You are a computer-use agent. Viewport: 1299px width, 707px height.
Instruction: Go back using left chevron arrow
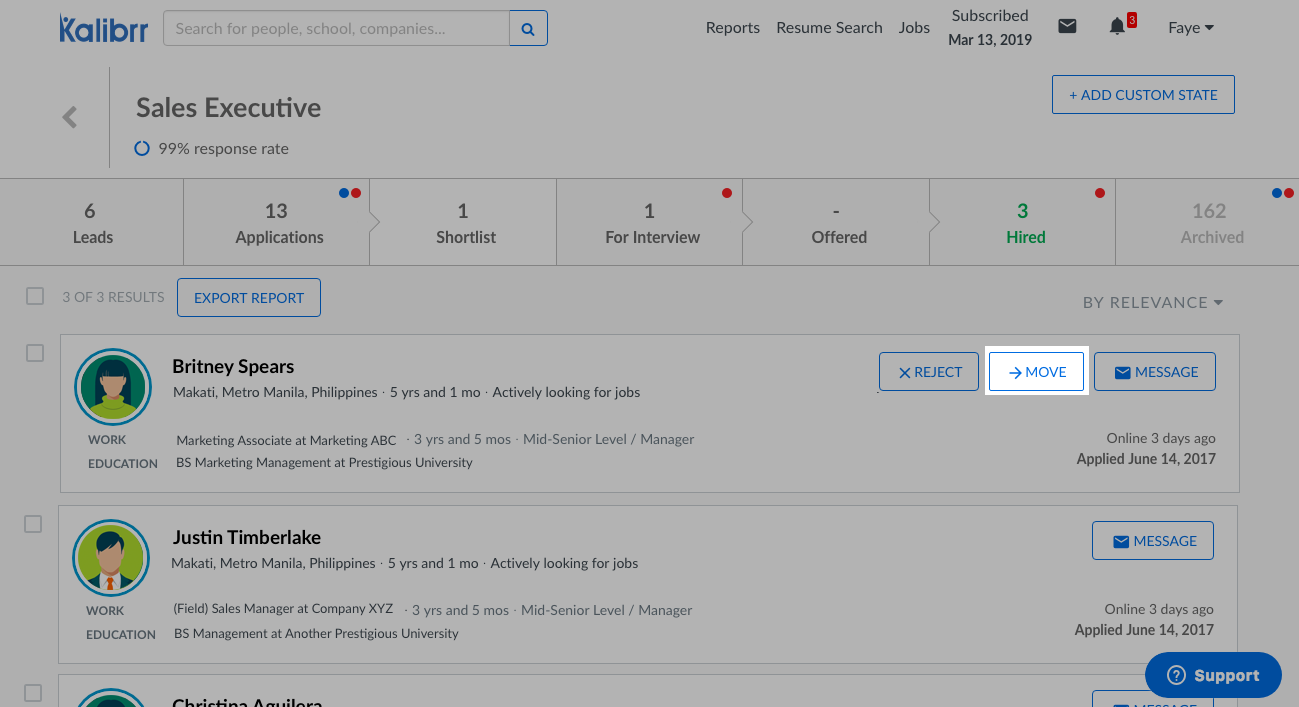pos(70,117)
